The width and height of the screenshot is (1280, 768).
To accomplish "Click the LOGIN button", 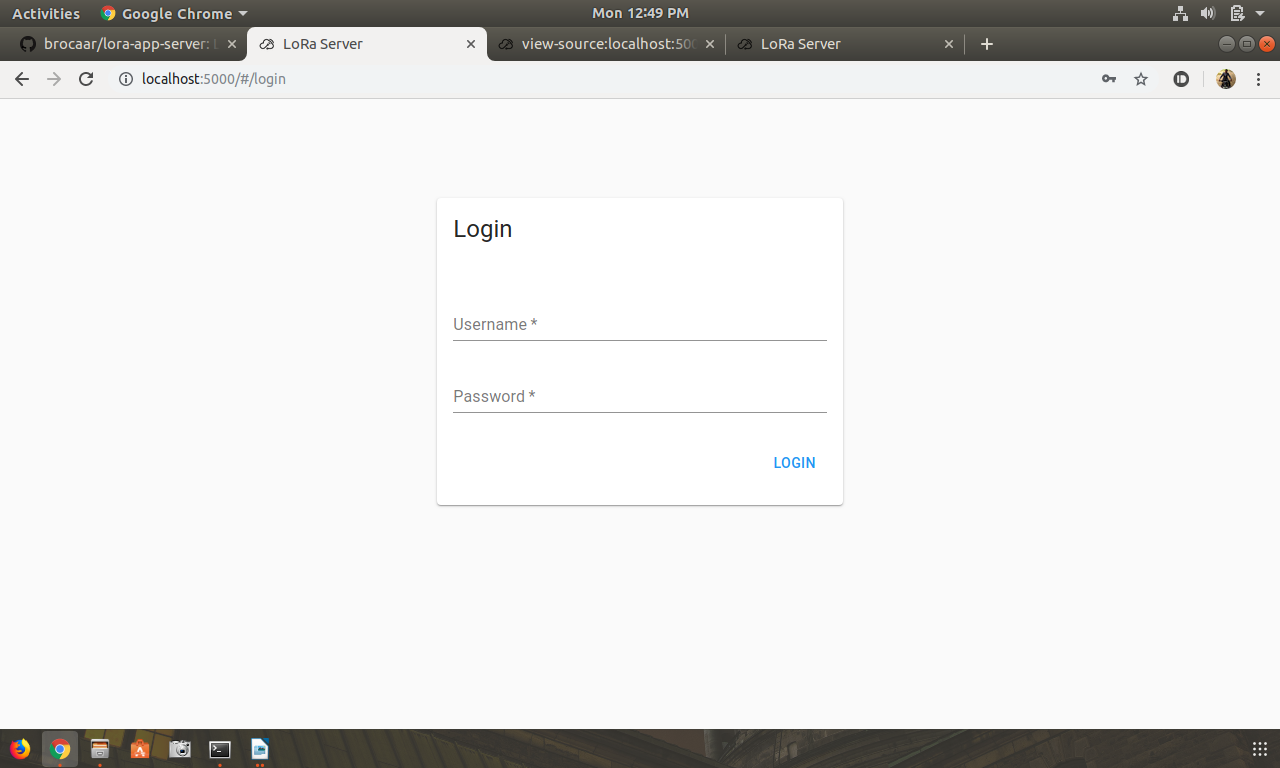I will tap(794, 463).
